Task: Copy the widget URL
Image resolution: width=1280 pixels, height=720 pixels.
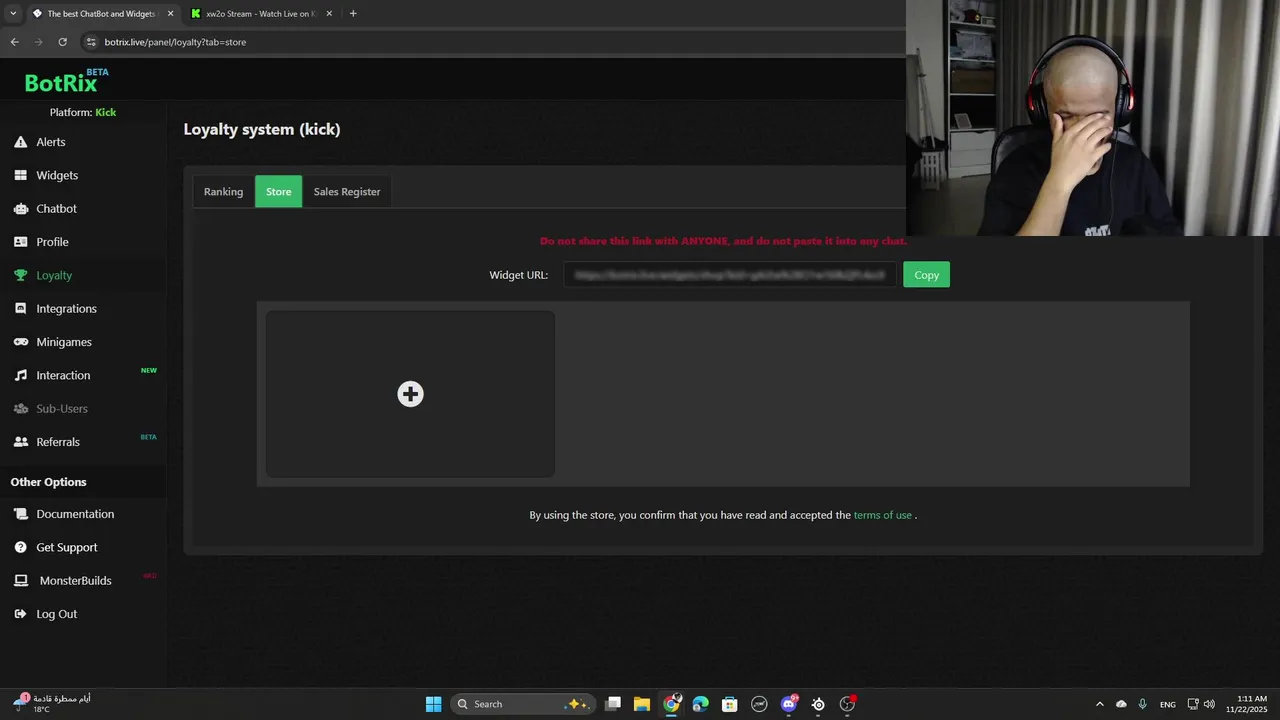Action: (x=926, y=275)
